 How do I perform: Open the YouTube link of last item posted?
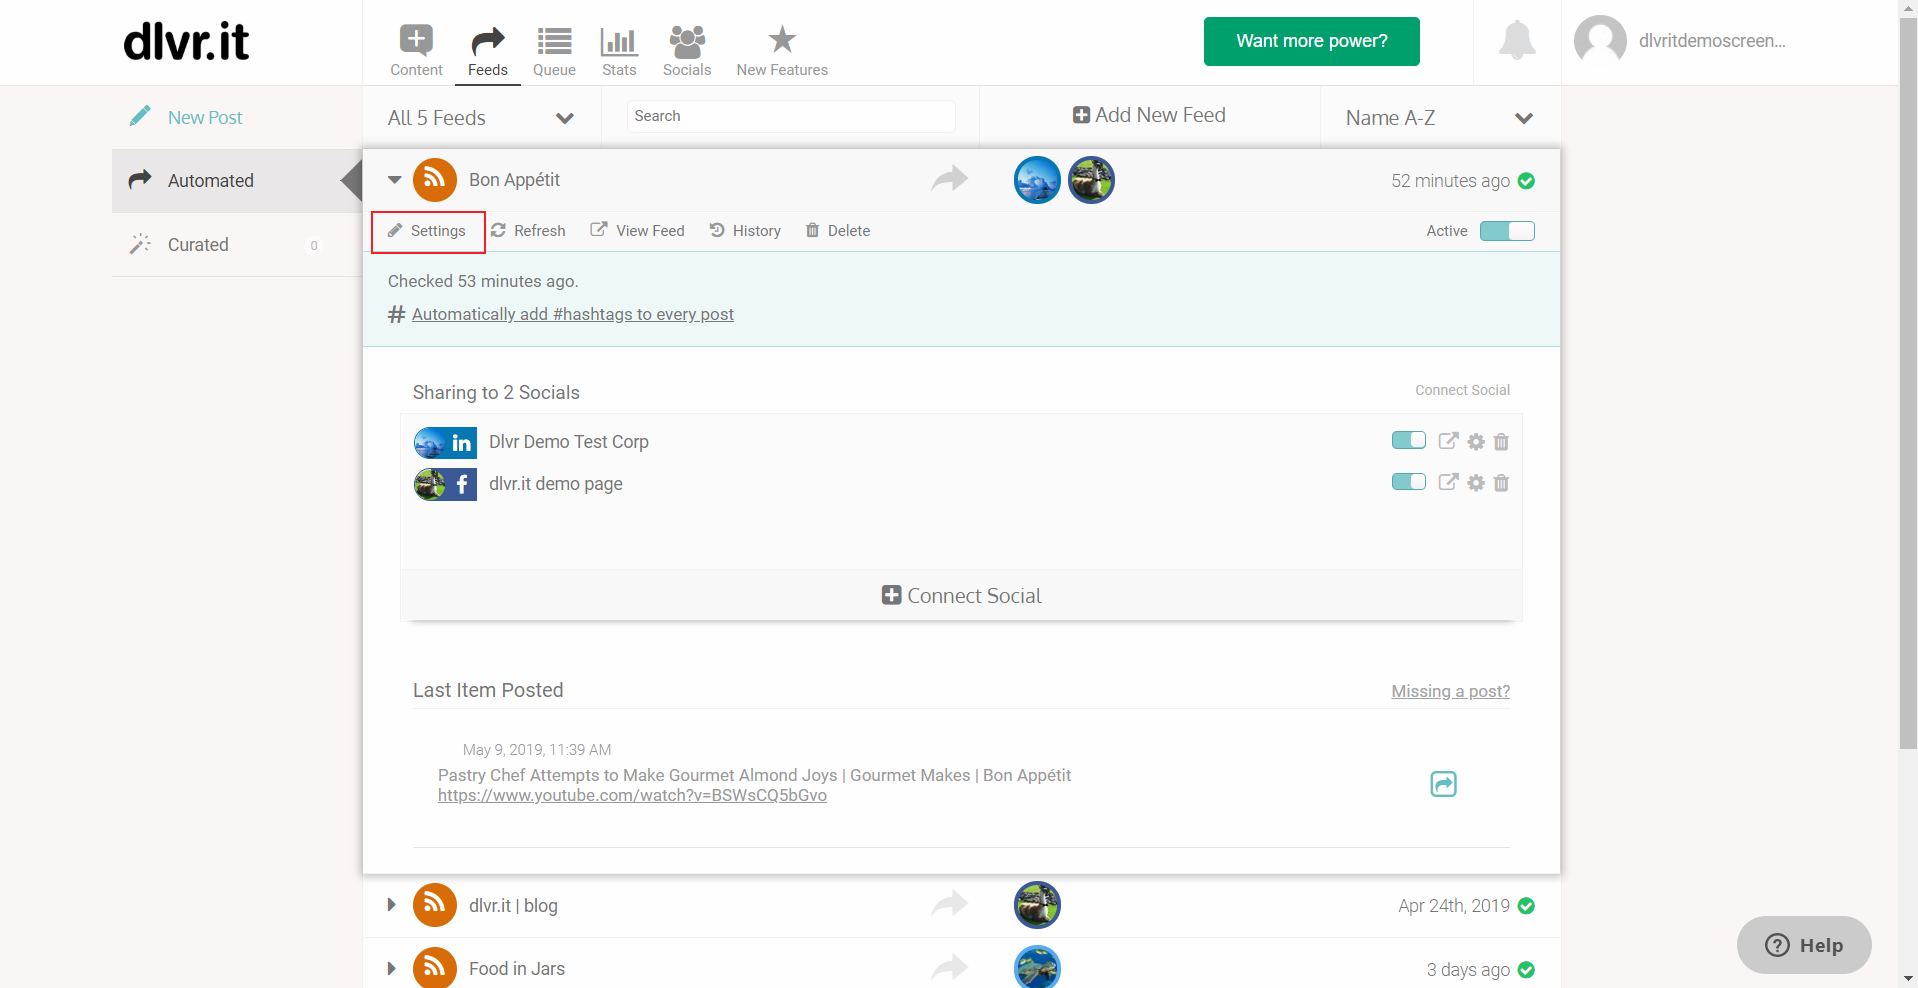coord(632,795)
